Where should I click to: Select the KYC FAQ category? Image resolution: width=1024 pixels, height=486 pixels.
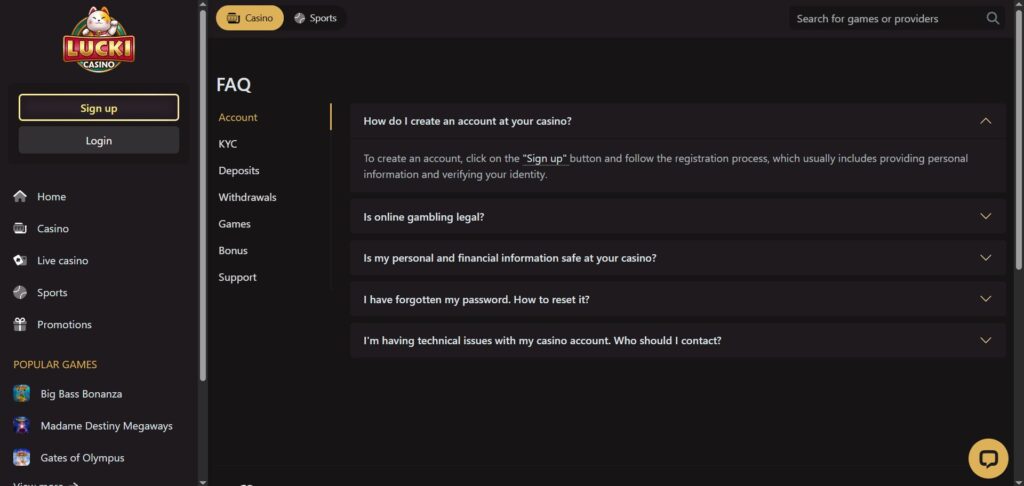tap(228, 144)
